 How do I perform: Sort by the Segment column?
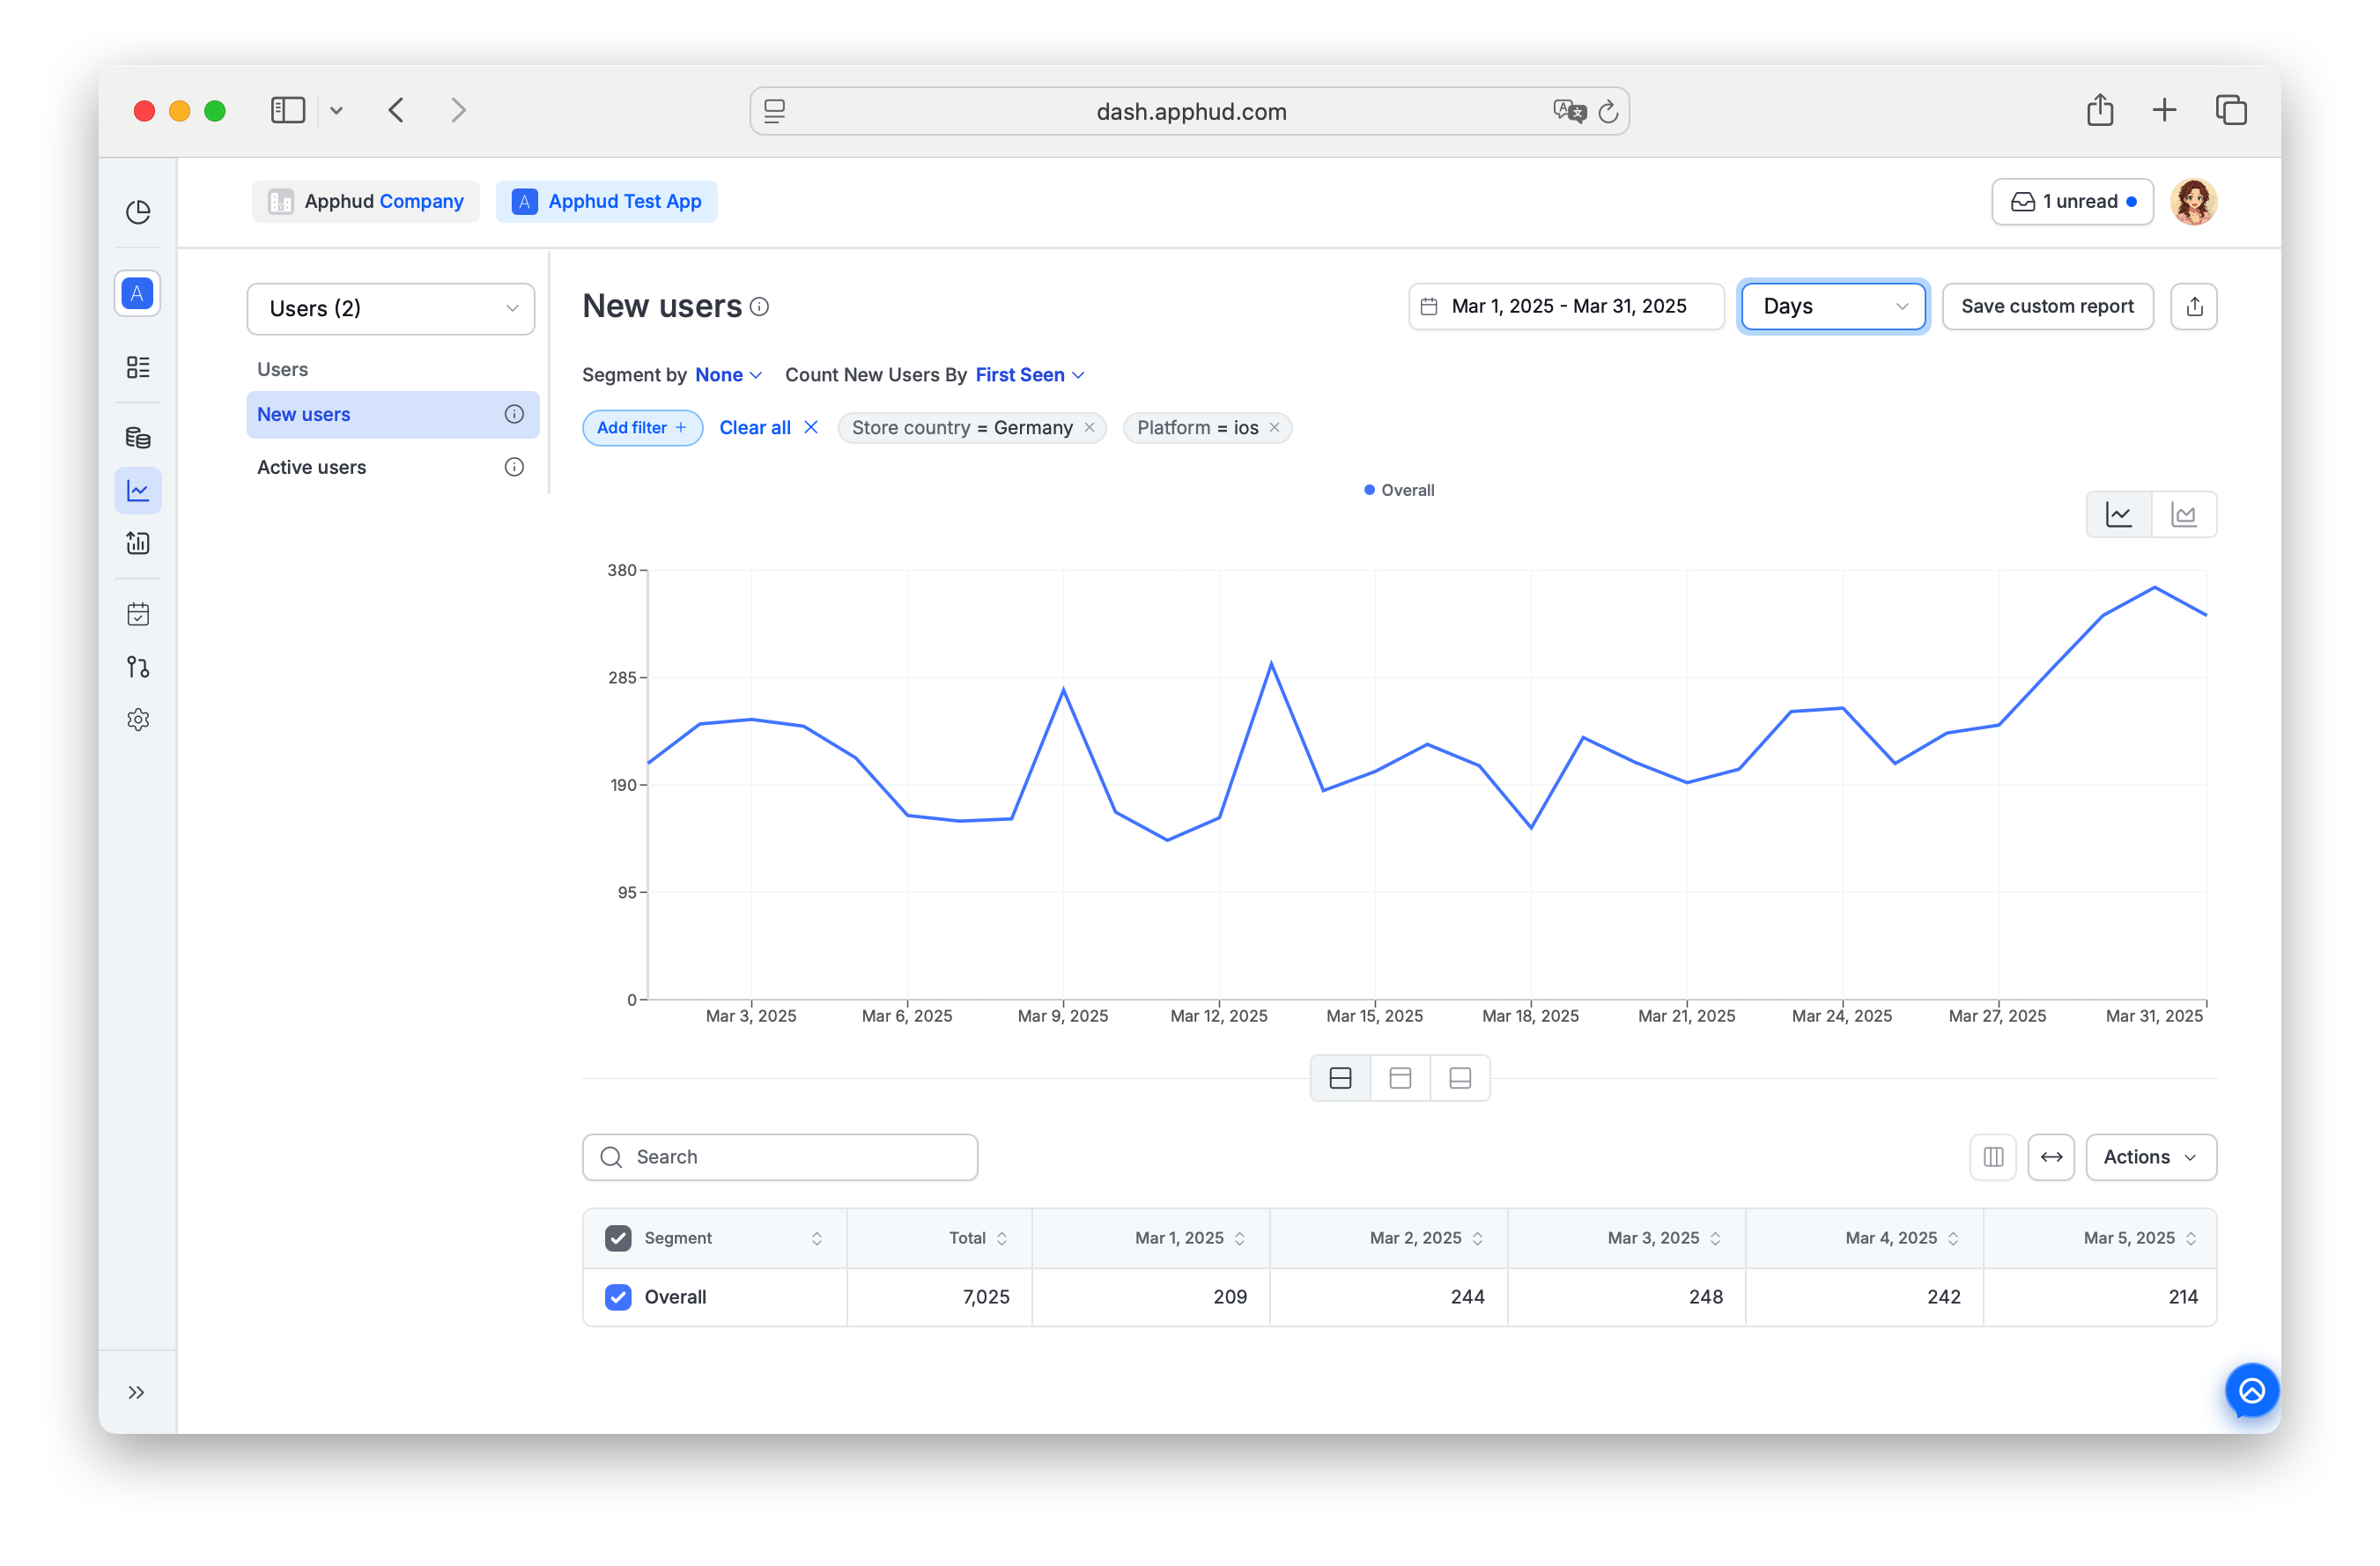(x=817, y=1238)
